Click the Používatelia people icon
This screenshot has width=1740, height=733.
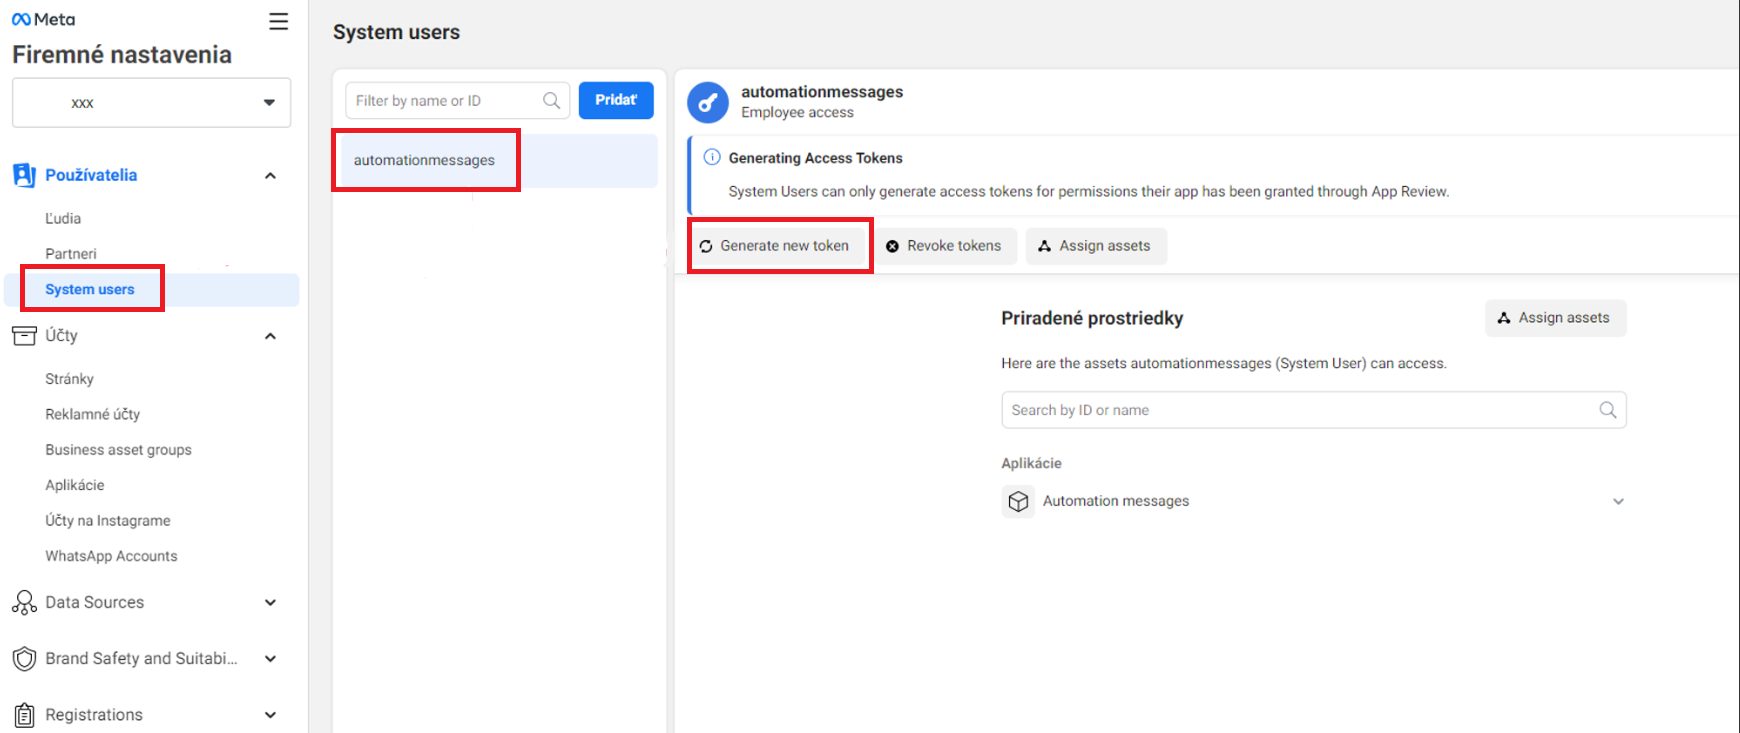[x=24, y=175]
